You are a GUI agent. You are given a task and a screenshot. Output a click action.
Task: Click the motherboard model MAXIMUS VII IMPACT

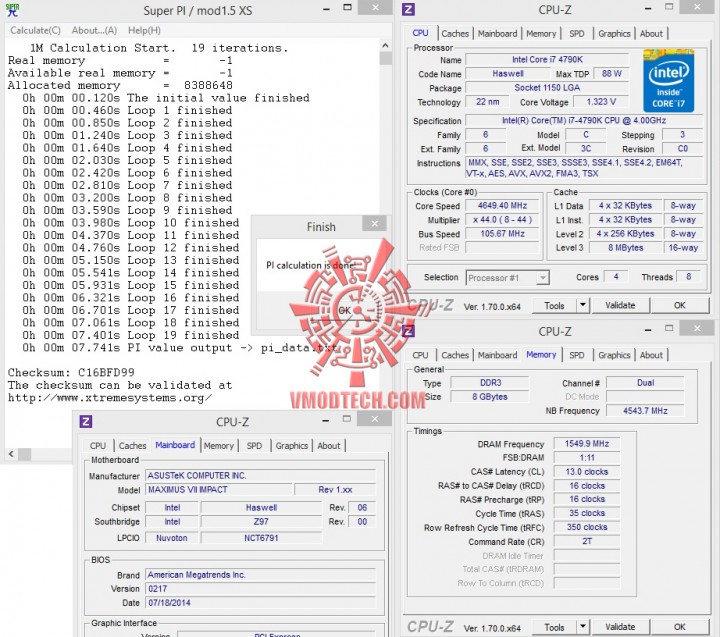[219, 490]
